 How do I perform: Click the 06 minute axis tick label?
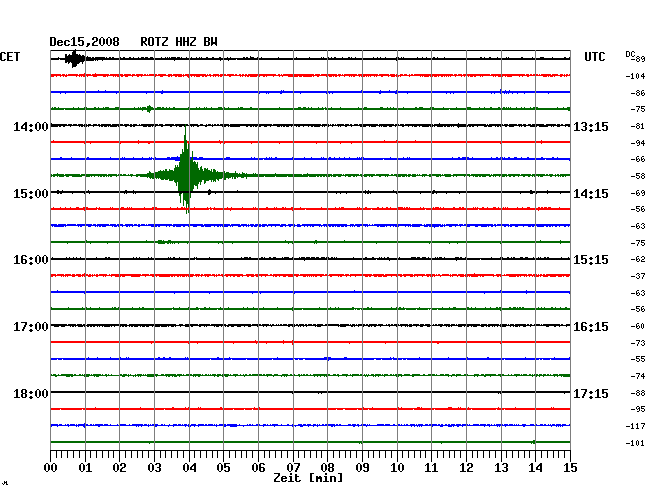(x=258, y=468)
